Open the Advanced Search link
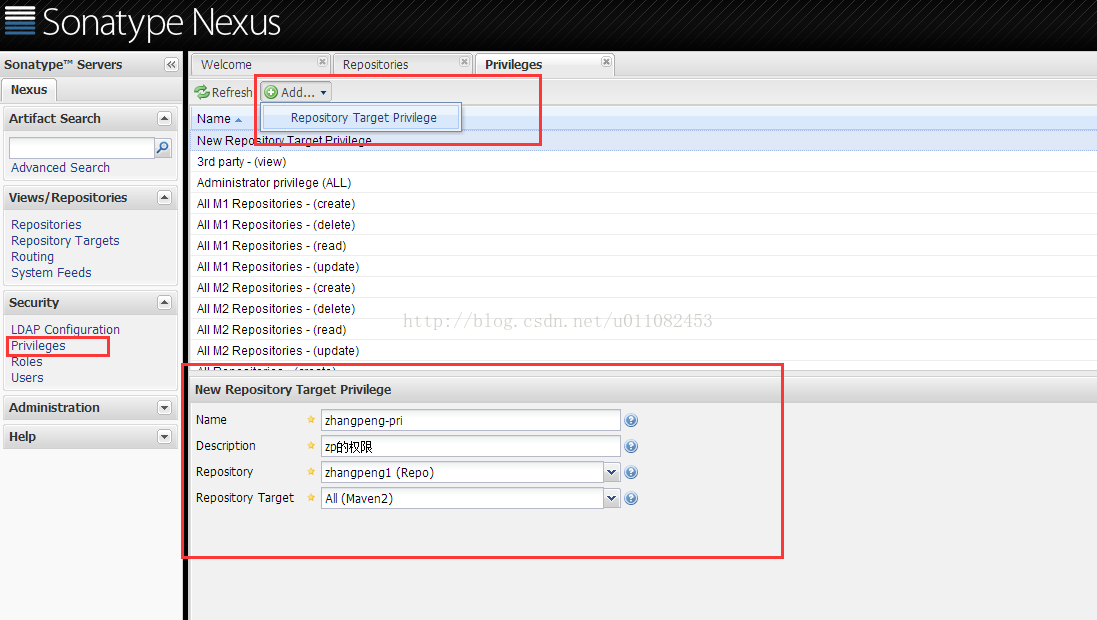1097x620 pixels. coord(60,168)
